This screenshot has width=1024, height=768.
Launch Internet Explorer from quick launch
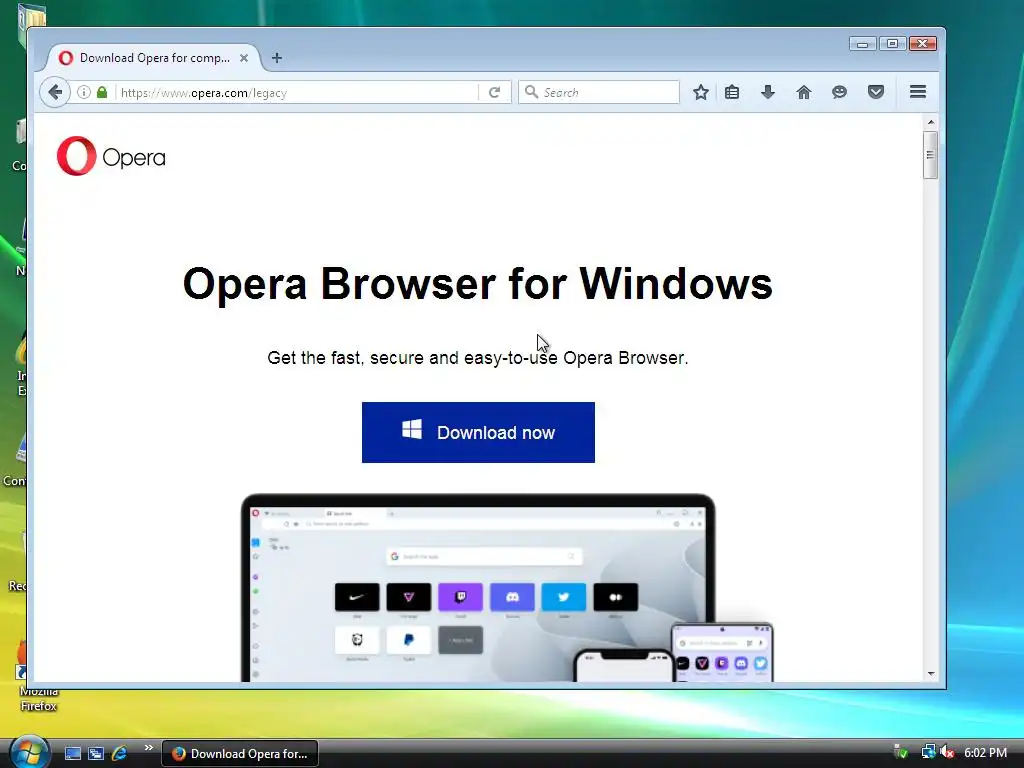point(120,754)
